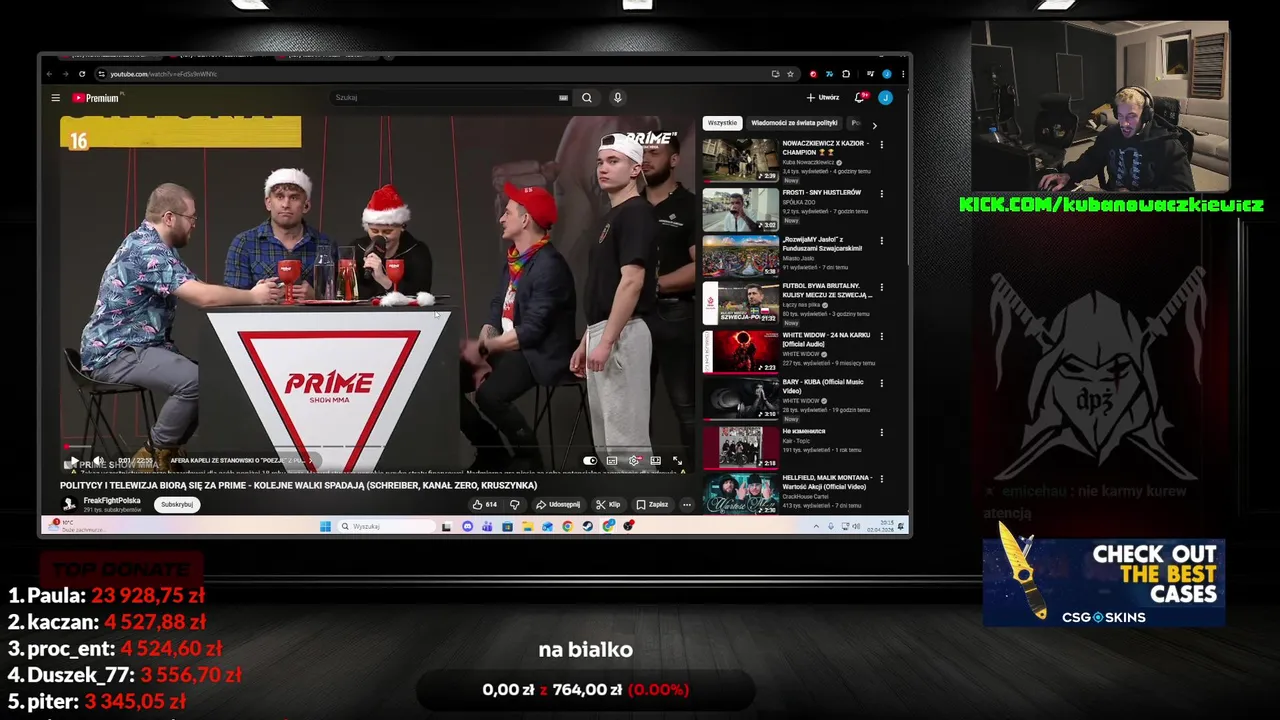Activate voice search microphone icon
This screenshot has width=1280, height=720.
point(617,98)
